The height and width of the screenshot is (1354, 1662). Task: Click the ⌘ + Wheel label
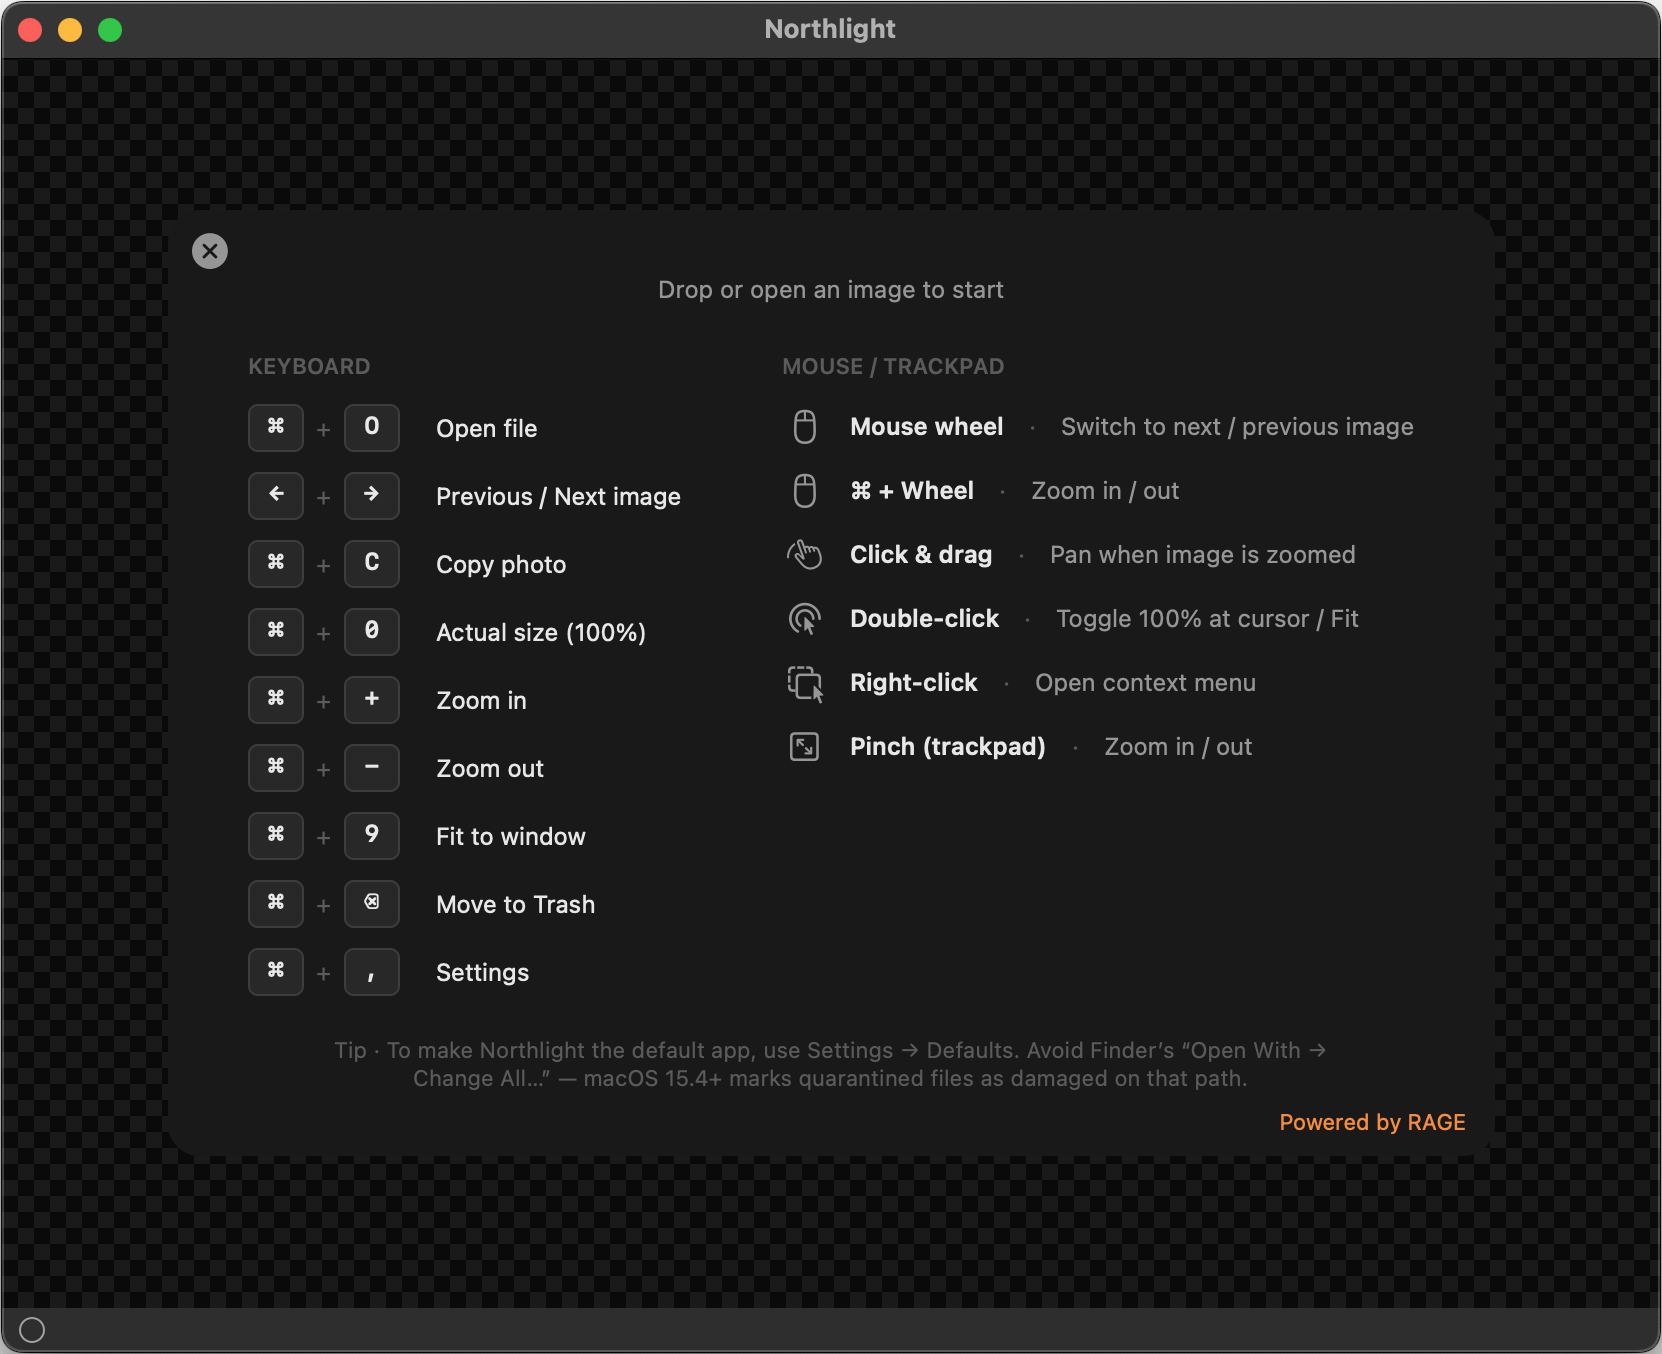click(912, 491)
